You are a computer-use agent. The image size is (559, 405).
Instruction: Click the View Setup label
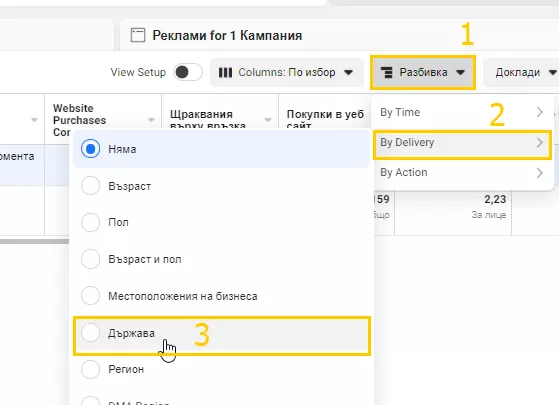click(x=138, y=72)
